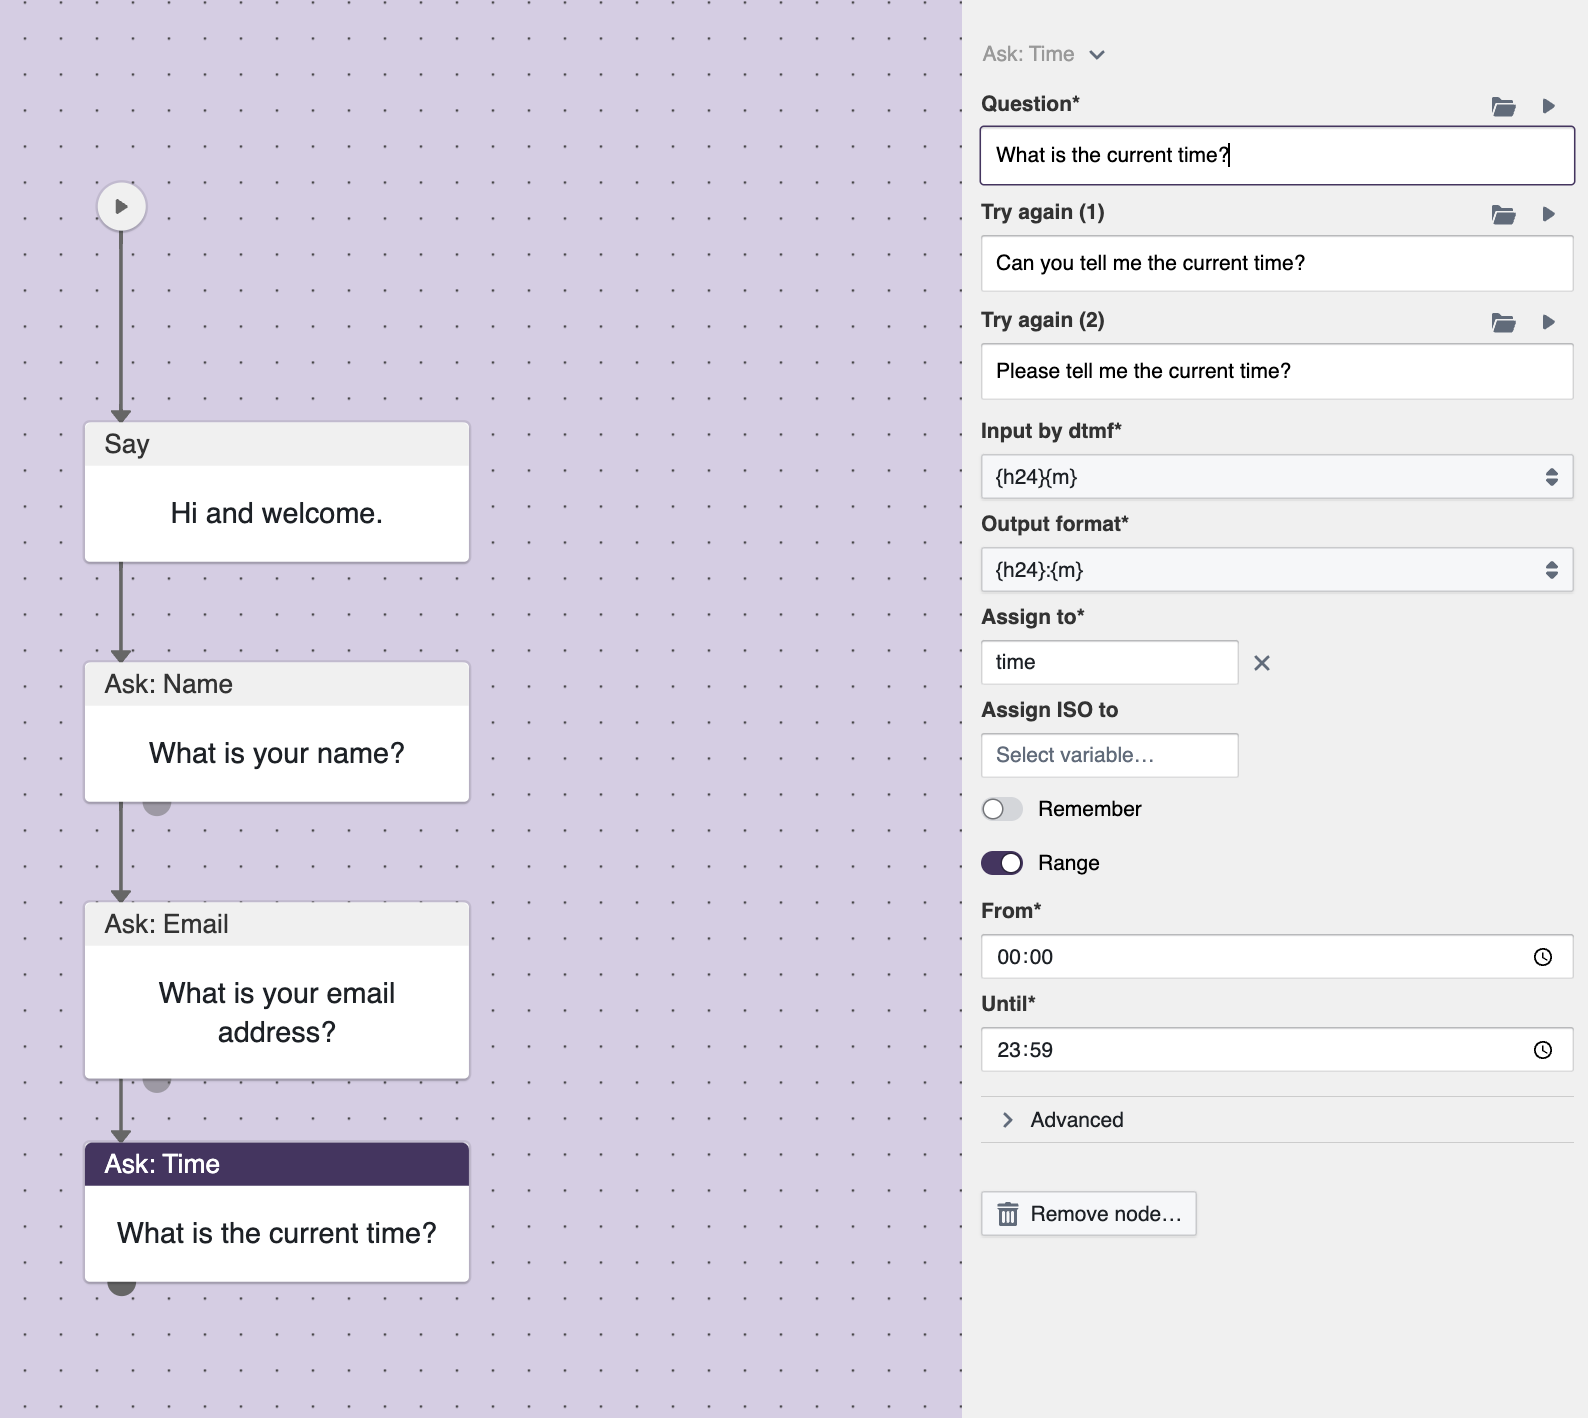This screenshot has width=1588, height=1418.
Task: Open the Input by dtmf dropdown
Action: 1276,477
